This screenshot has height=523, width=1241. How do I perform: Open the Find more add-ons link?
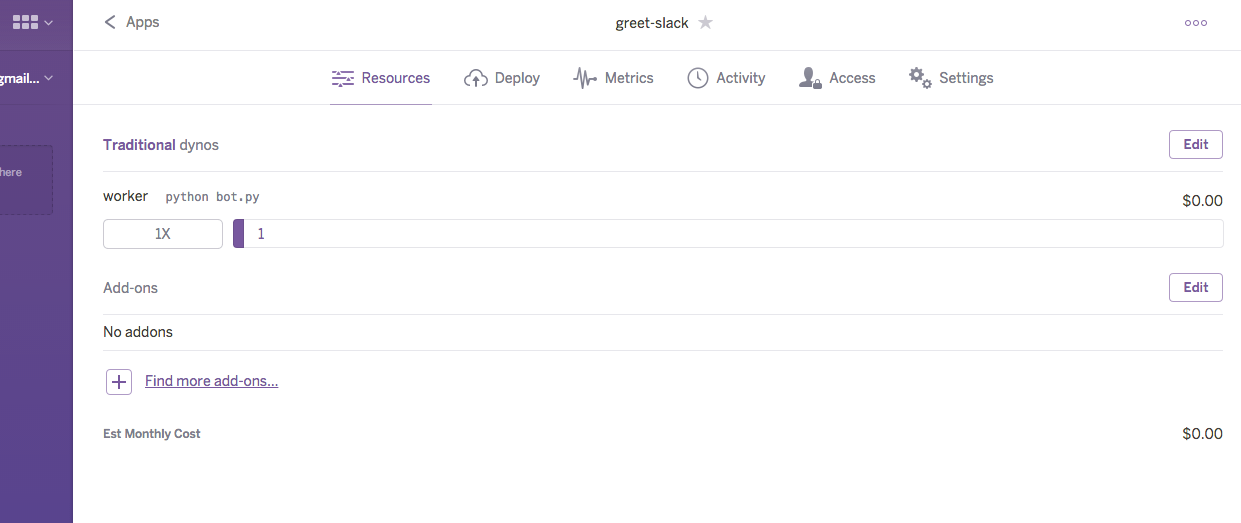pos(211,381)
